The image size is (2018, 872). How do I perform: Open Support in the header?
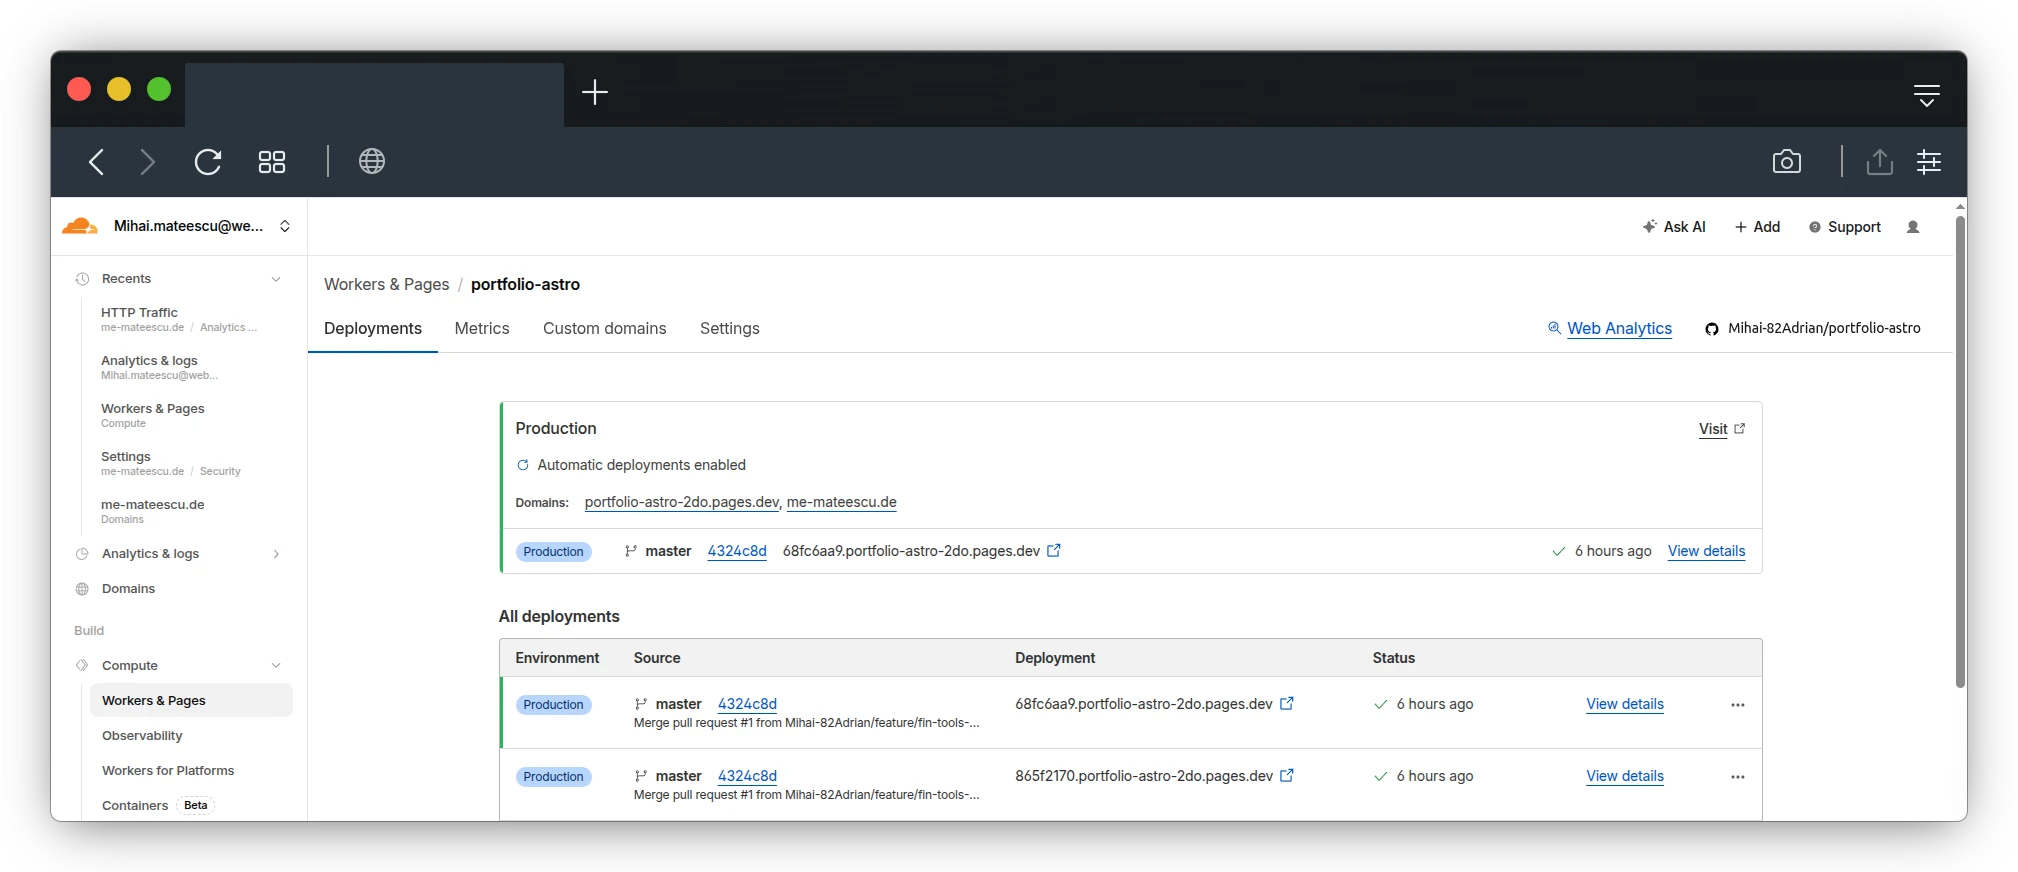tap(1845, 227)
